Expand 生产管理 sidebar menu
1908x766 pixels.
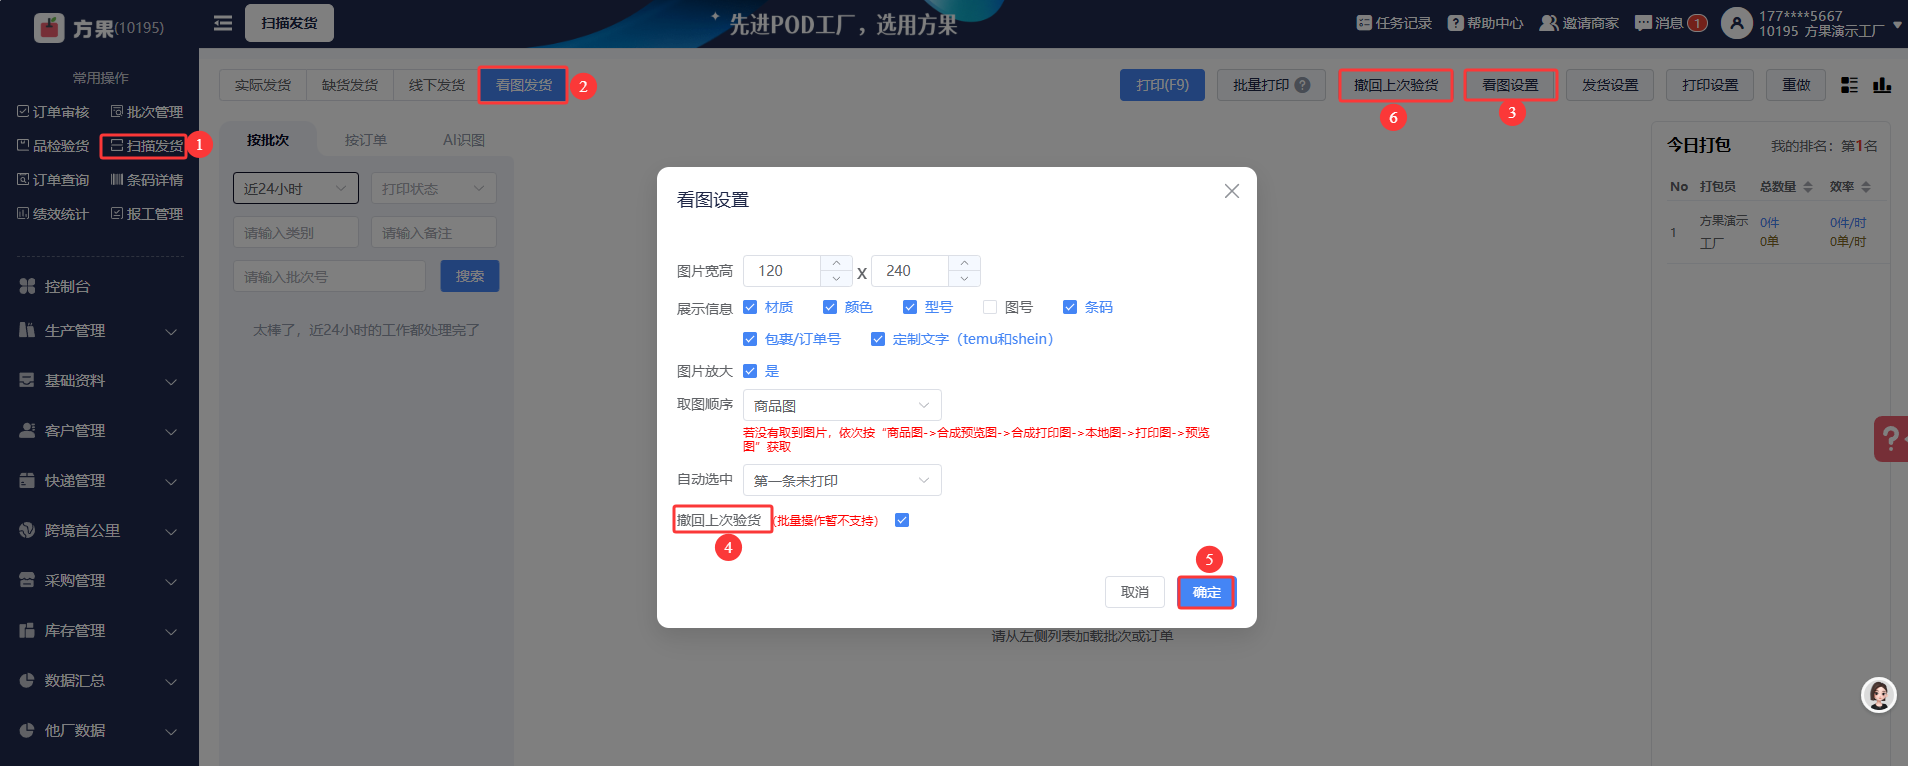coord(99,330)
